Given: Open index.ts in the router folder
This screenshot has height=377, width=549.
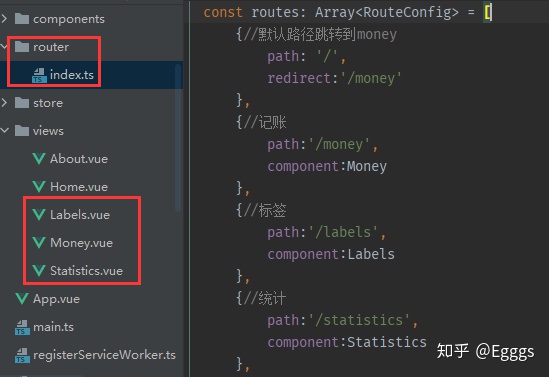Looking at the screenshot, I should pyautogui.click(x=72, y=75).
